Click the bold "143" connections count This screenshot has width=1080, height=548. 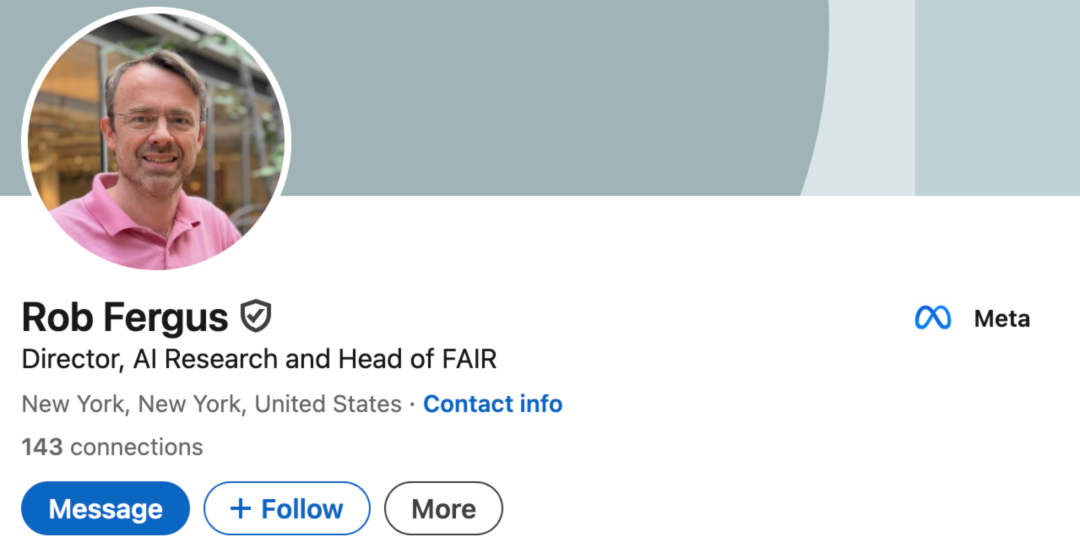click(x=42, y=447)
